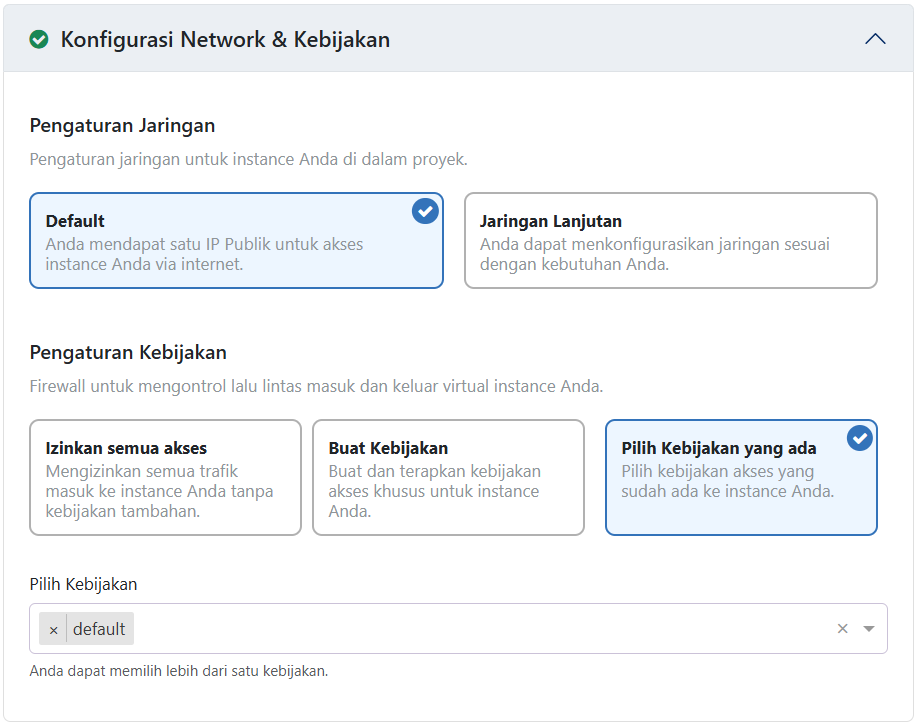
Task: Click the Pengaturan Kebijakan section heading
Action: pos(125,352)
